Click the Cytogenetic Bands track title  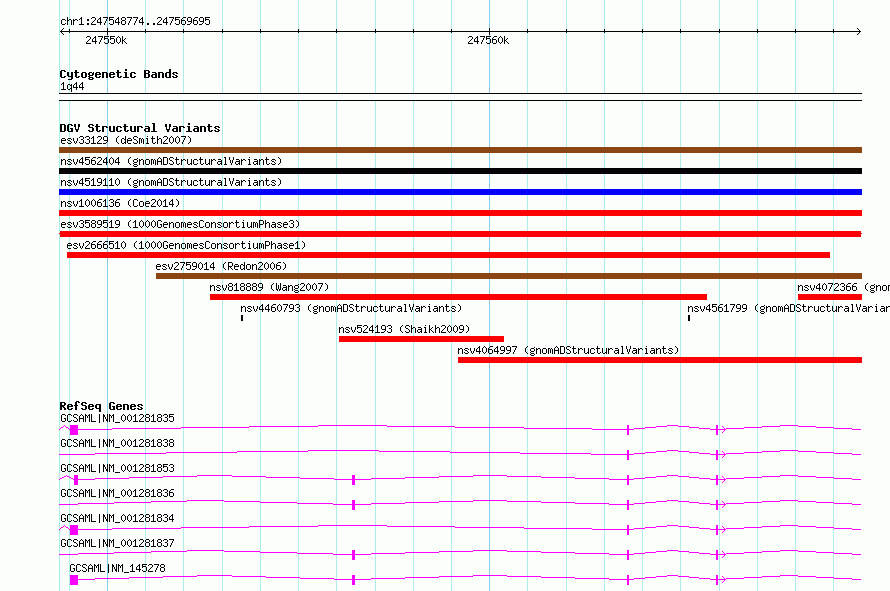[119, 74]
